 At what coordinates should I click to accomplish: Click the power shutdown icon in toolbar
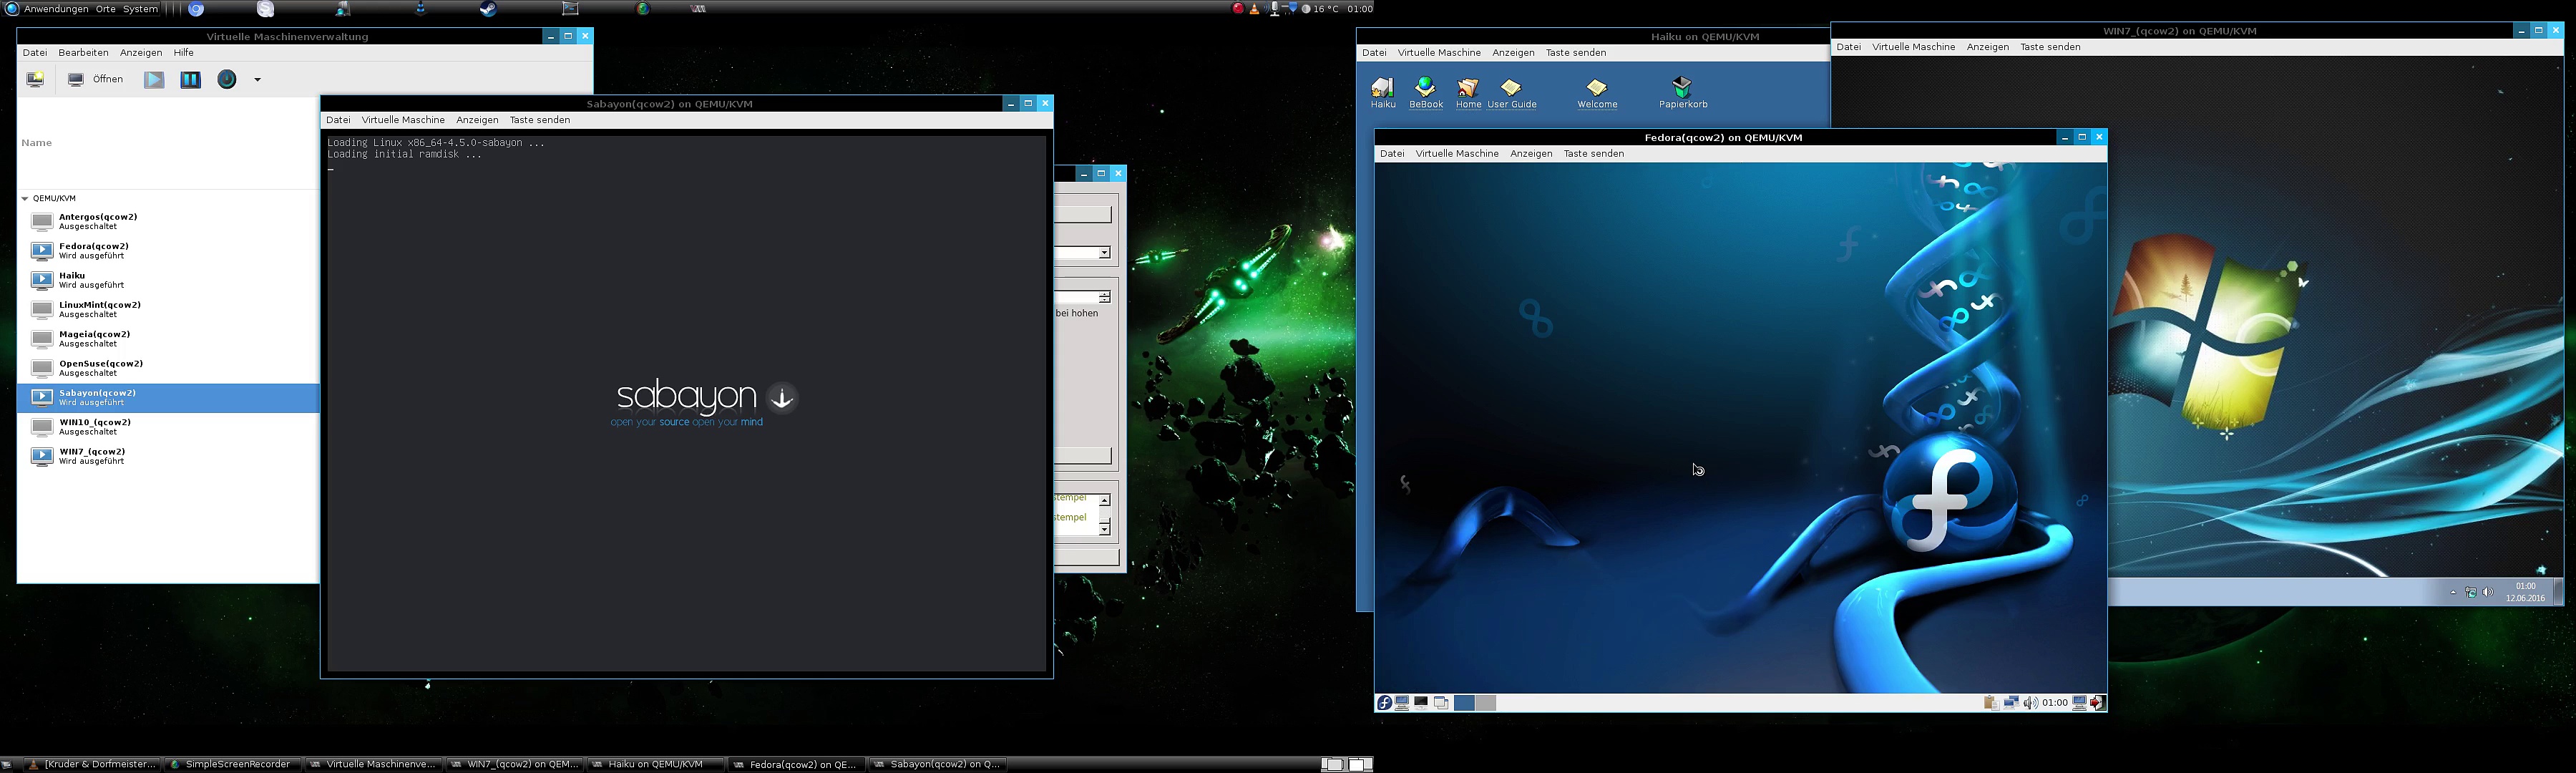tap(227, 79)
